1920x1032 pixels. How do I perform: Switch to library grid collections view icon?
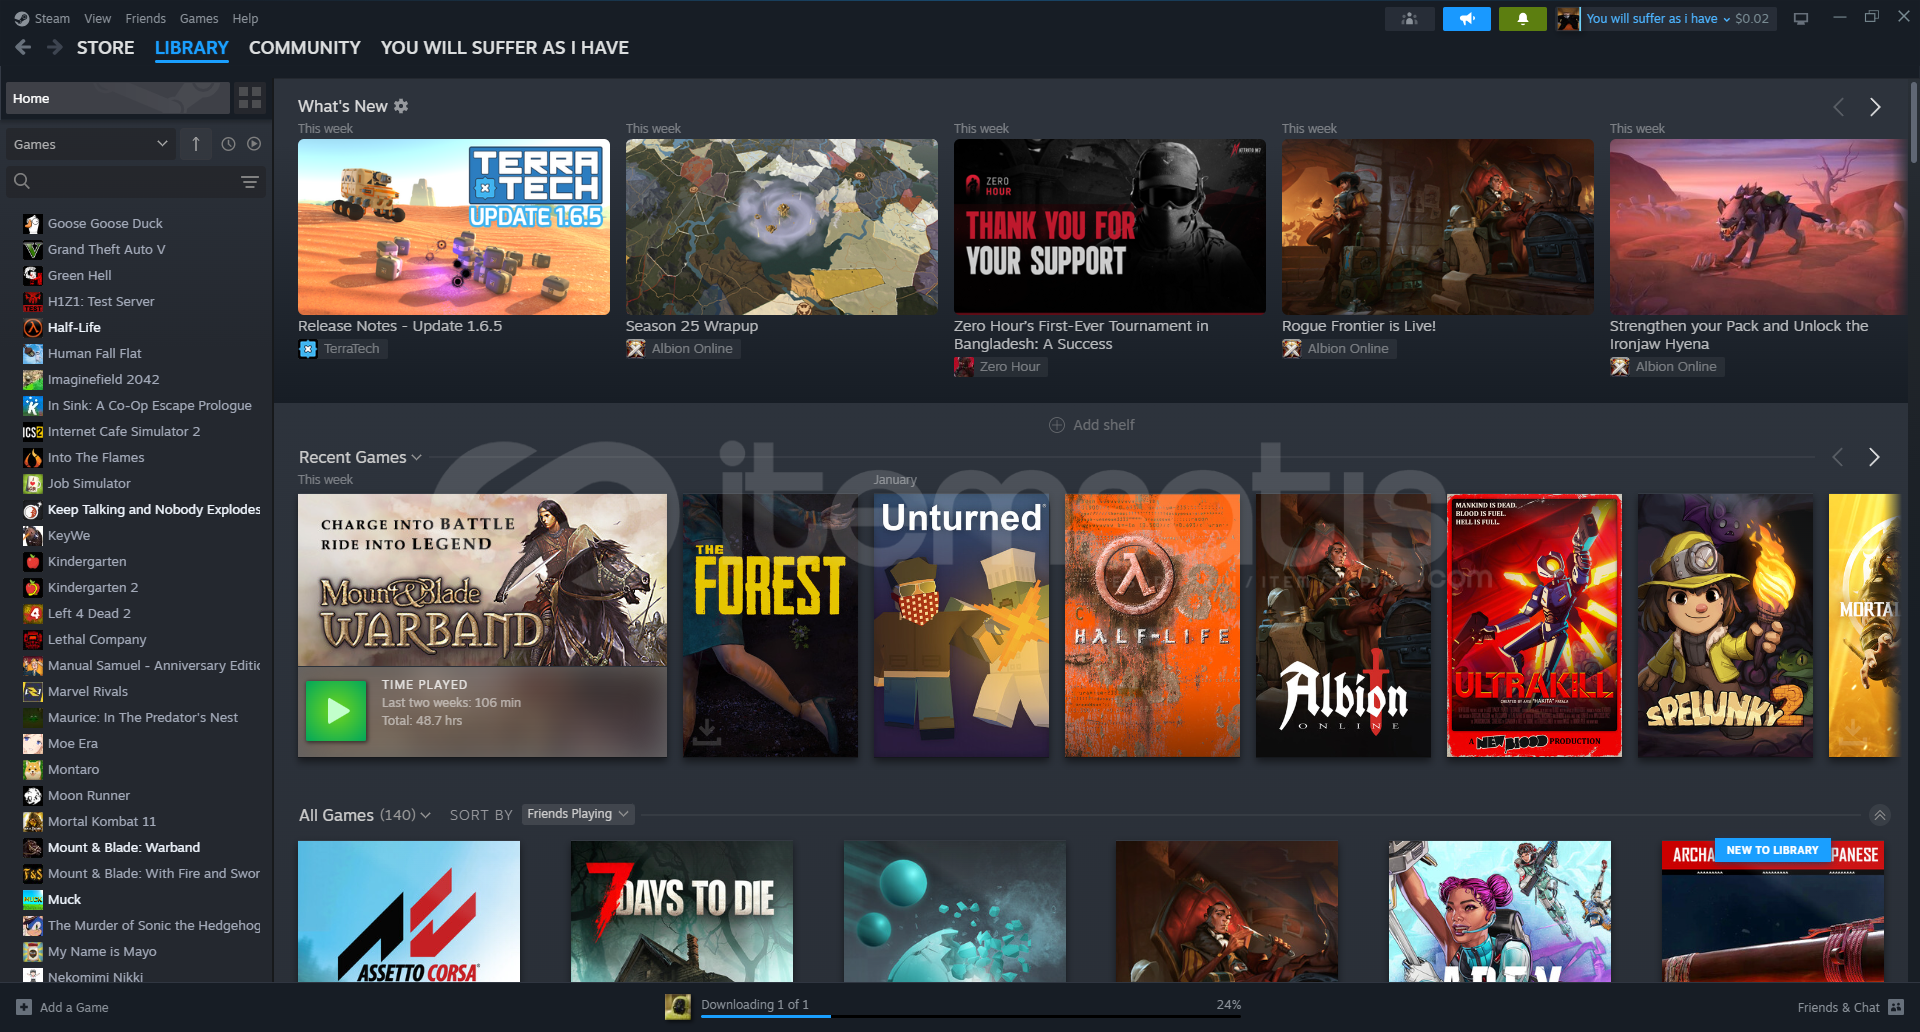[250, 98]
